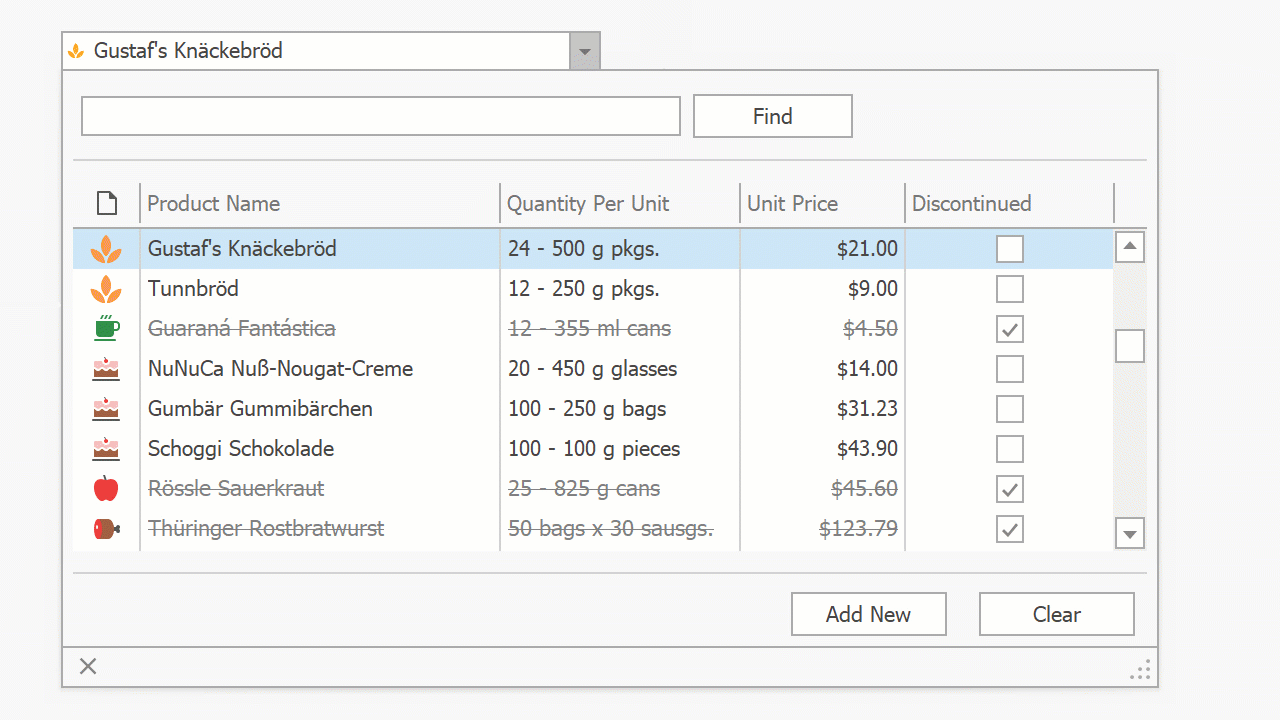1280x720 pixels.
Task: Click the resize grip in popup corner
Action: (x=1140, y=669)
